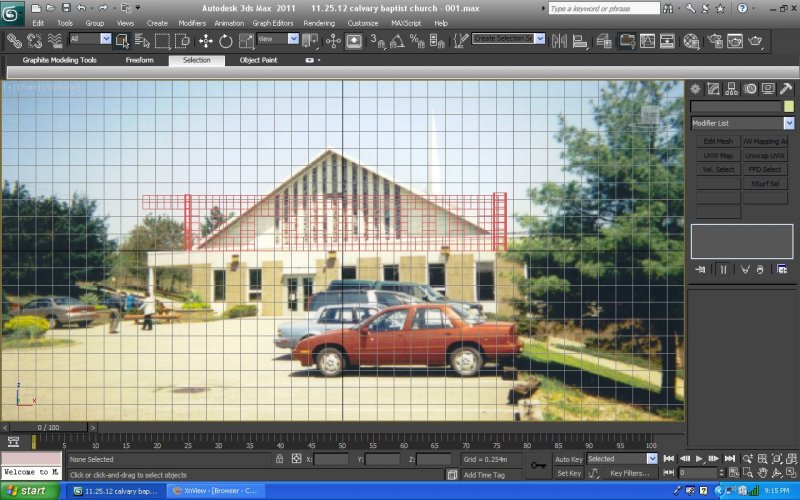This screenshot has height=500, width=800.
Task: Click the search keyword input field
Action: tap(604, 8)
